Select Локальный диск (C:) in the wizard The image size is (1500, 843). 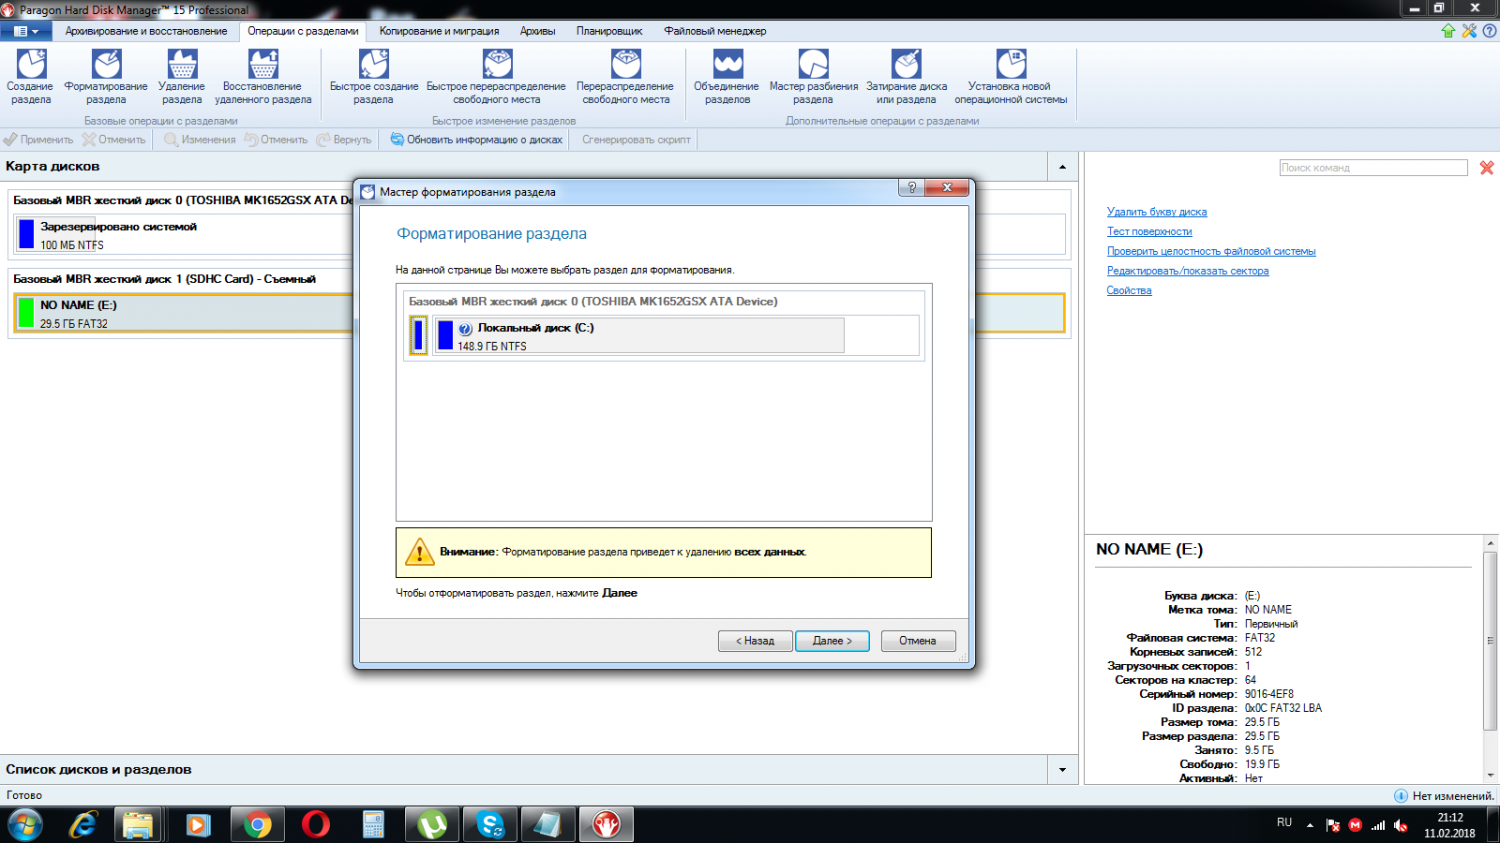coord(639,336)
